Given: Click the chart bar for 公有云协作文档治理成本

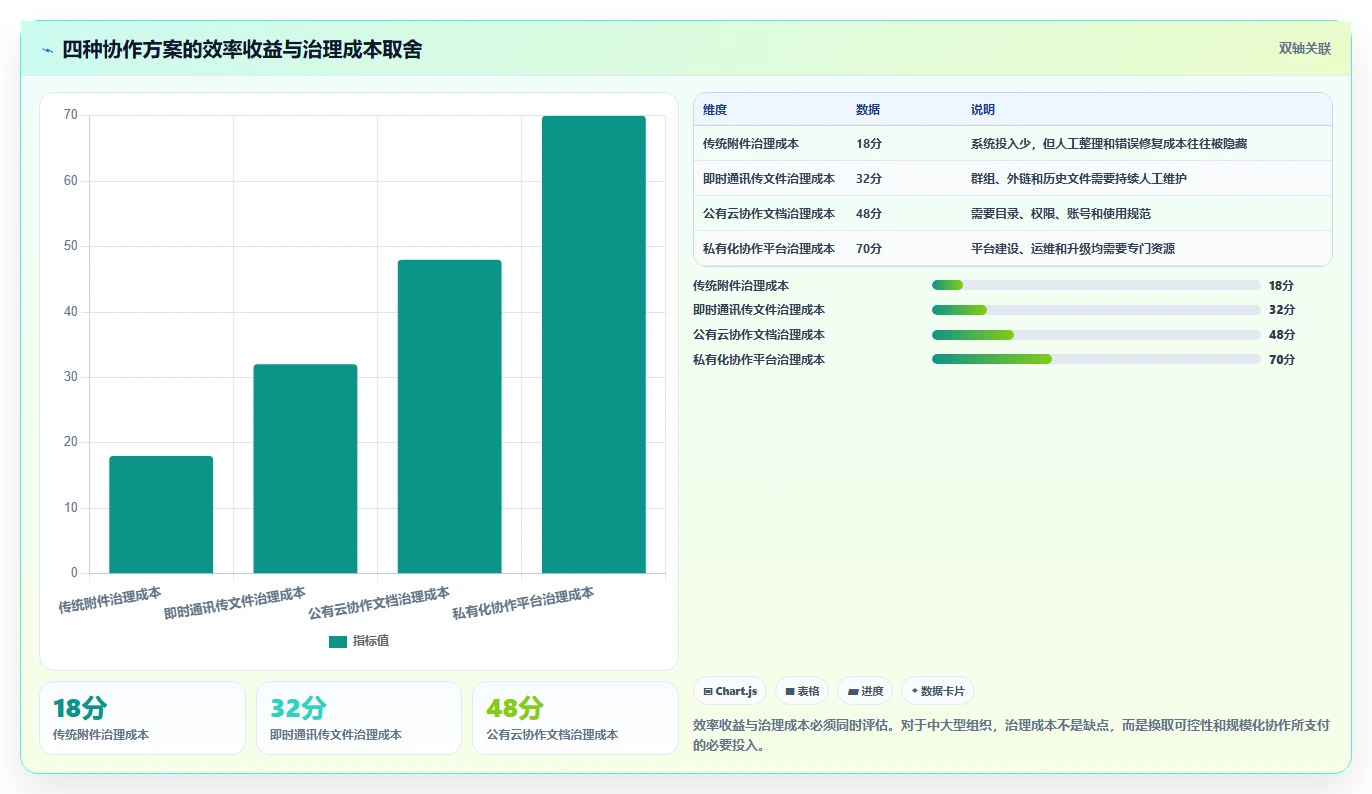Looking at the screenshot, I should coord(449,416).
